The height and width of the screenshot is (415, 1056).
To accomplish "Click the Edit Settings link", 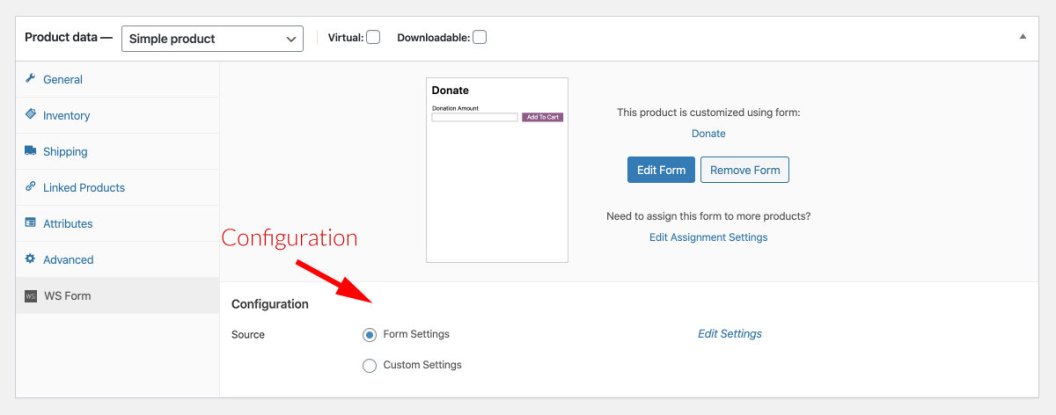I will coord(729,334).
